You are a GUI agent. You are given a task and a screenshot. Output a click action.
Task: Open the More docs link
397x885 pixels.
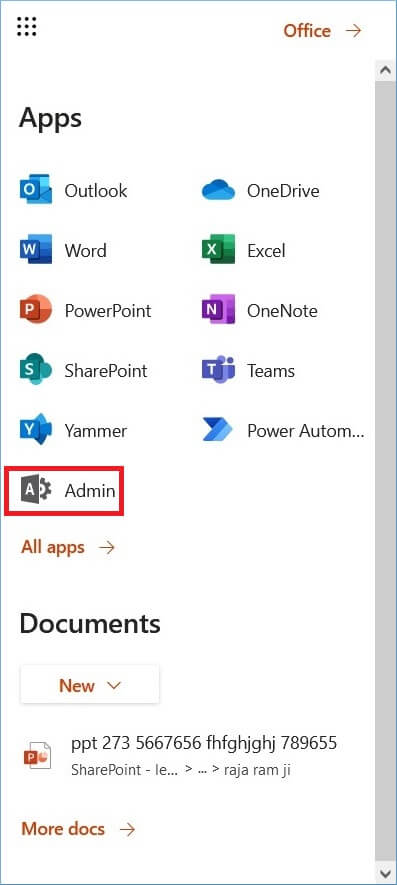(x=78, y=829)
